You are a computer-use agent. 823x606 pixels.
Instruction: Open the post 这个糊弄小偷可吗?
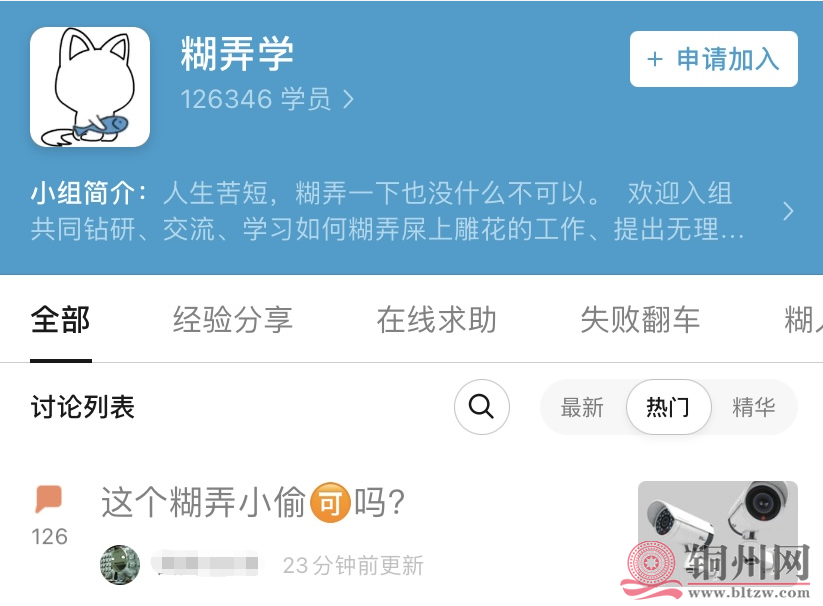[x=253, y=502]
